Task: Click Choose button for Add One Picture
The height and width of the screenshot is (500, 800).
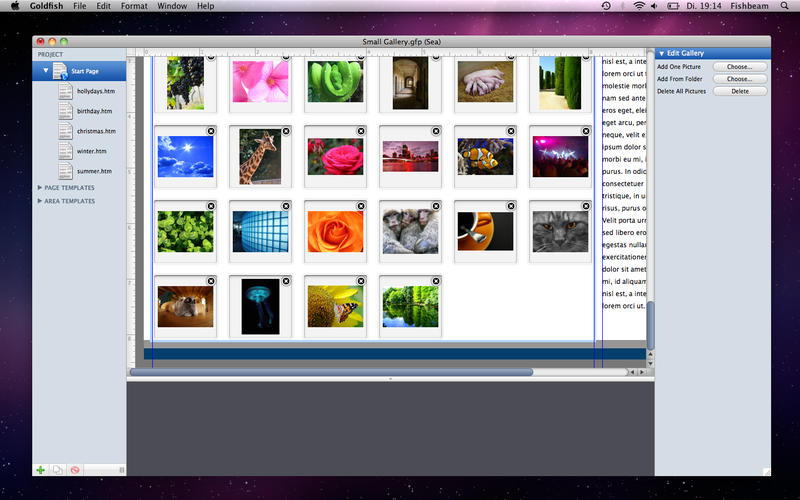Action: (739, 66)
